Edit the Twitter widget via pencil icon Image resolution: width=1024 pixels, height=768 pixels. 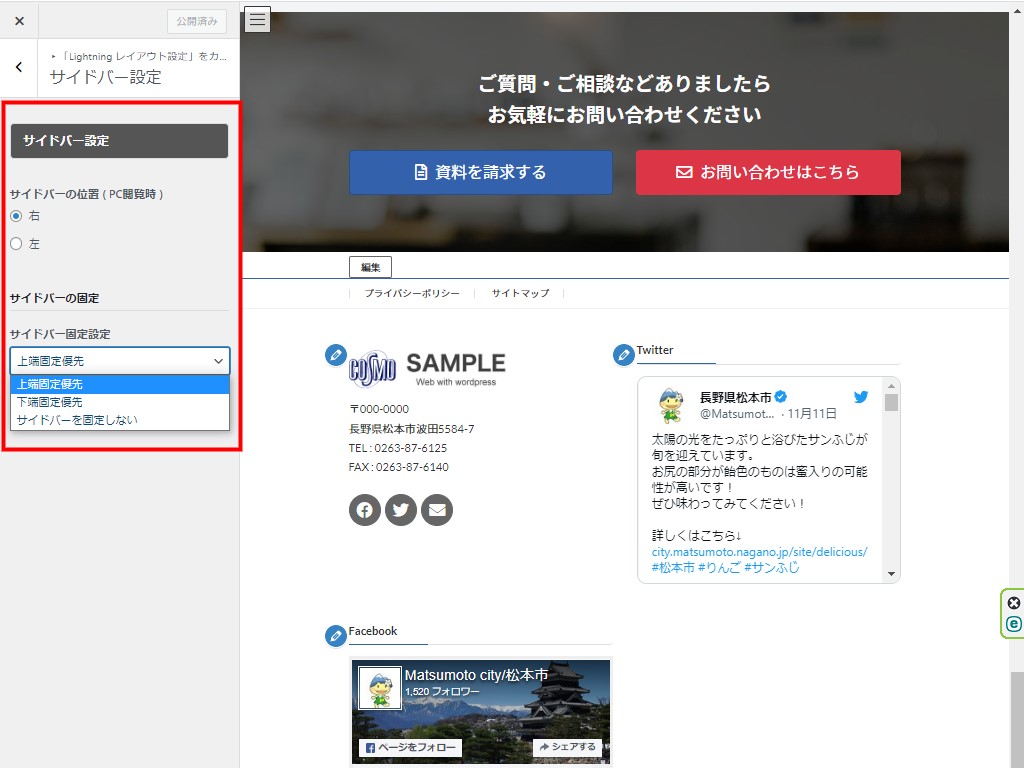pyautogui.click(x=623, y=354)
